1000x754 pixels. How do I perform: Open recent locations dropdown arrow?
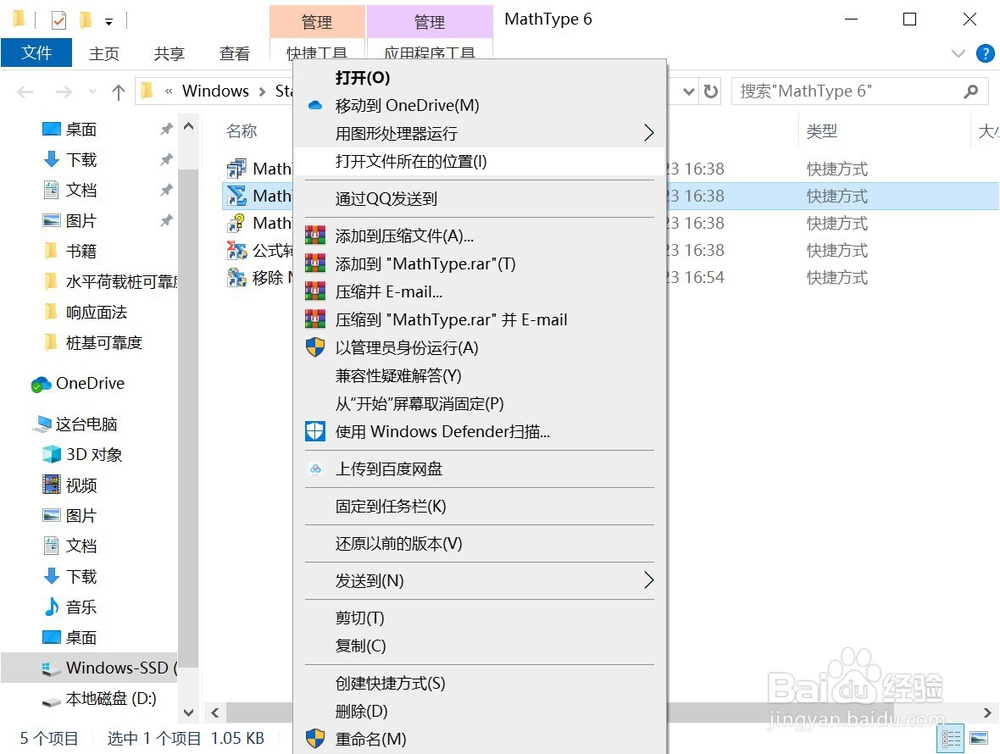tap(92, 92)
